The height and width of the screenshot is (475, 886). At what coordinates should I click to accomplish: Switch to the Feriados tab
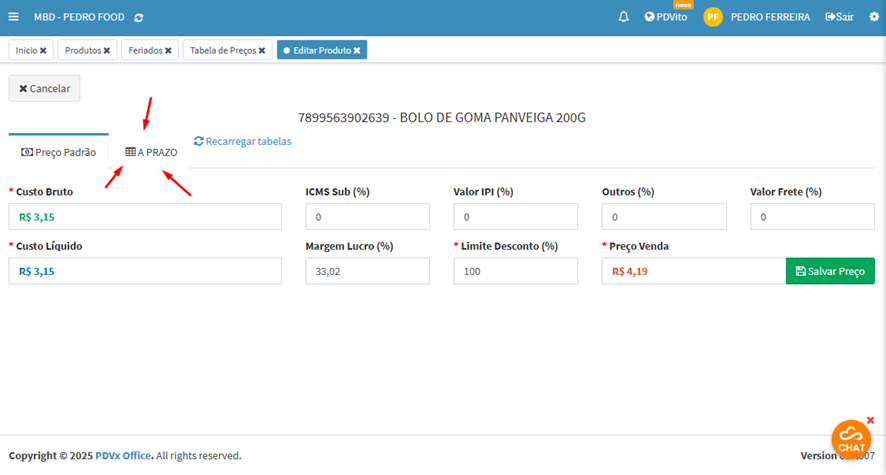coord(145,50)
